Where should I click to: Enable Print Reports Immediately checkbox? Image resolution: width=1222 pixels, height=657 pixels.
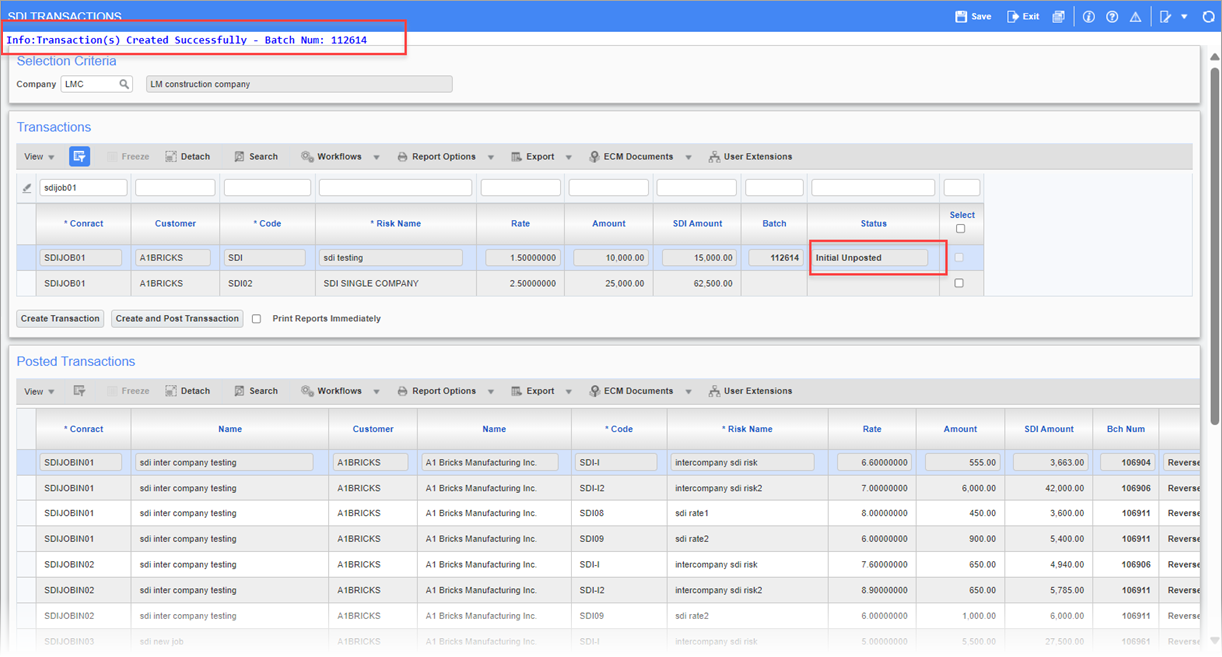tap(257, 319)
